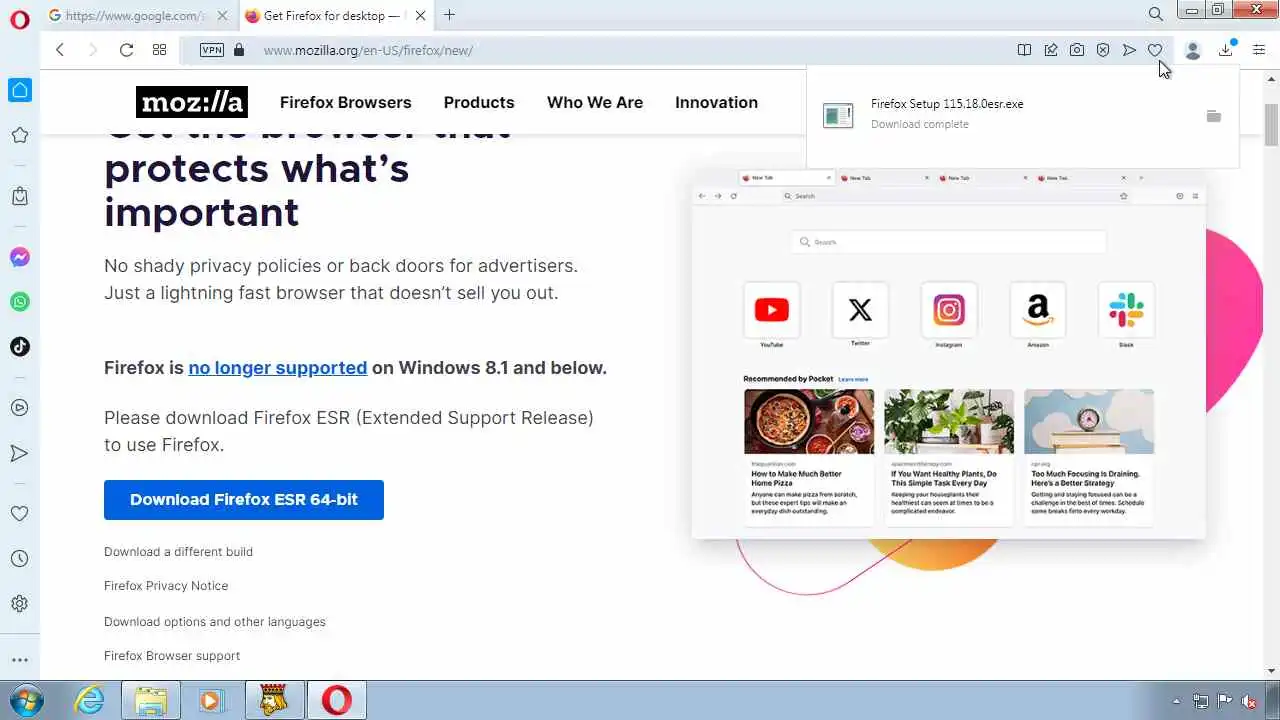The image size is (1280, 720).
Task: Open the Windows Start button
Action: (25, 700)
